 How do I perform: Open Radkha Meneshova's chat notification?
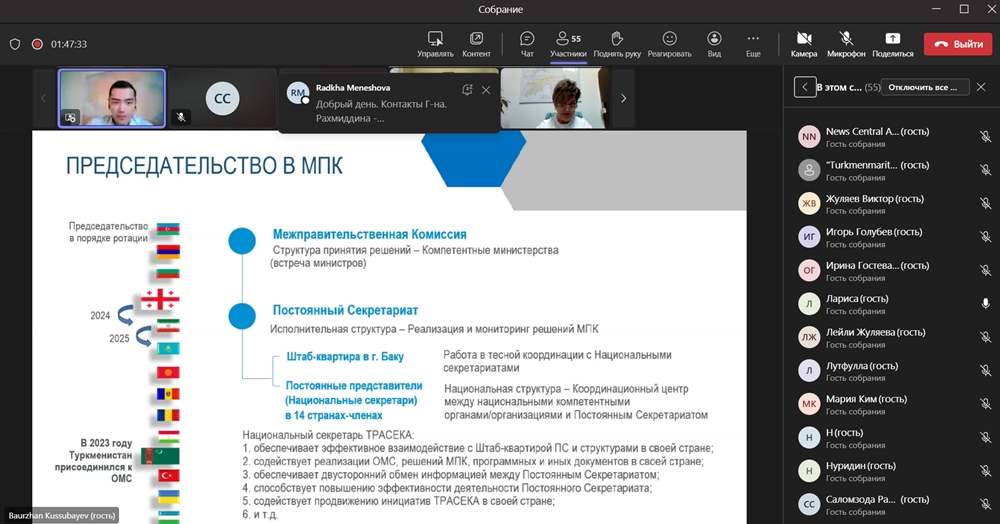[388, 103]
